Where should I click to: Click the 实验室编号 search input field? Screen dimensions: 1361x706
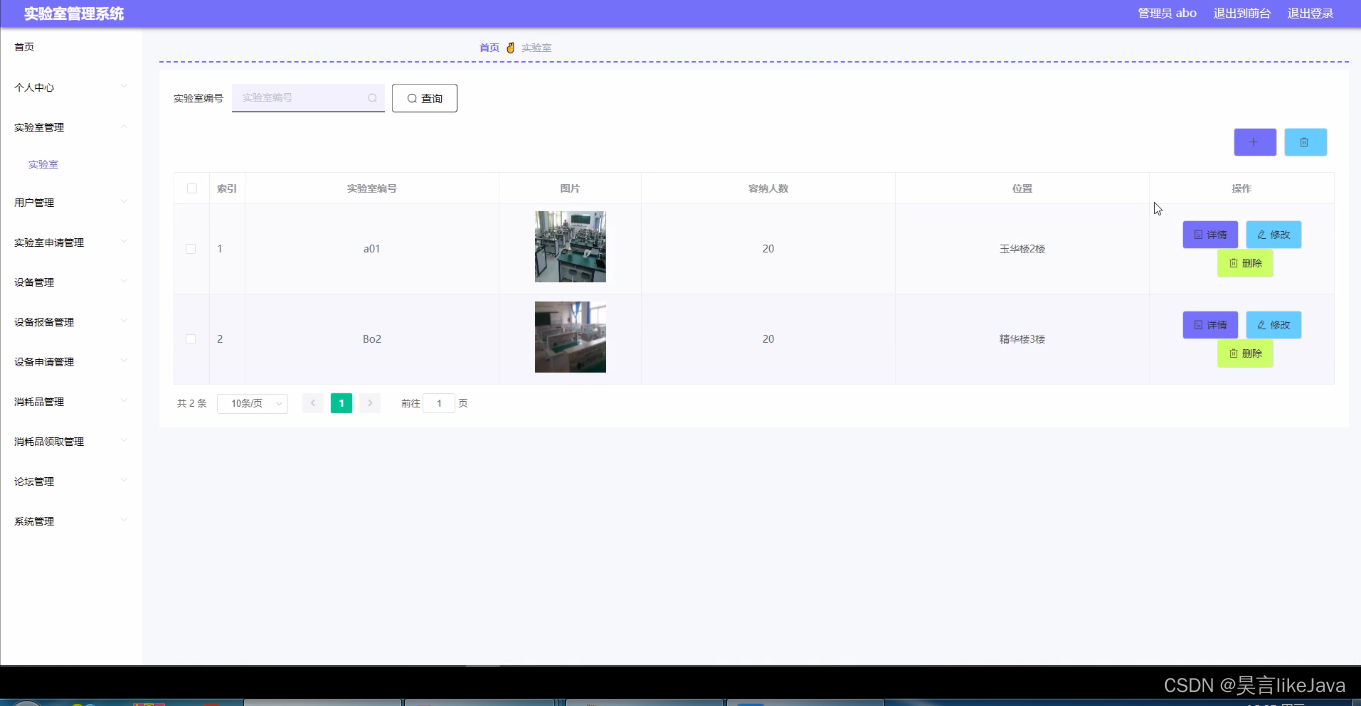click(x=308, y=98)
